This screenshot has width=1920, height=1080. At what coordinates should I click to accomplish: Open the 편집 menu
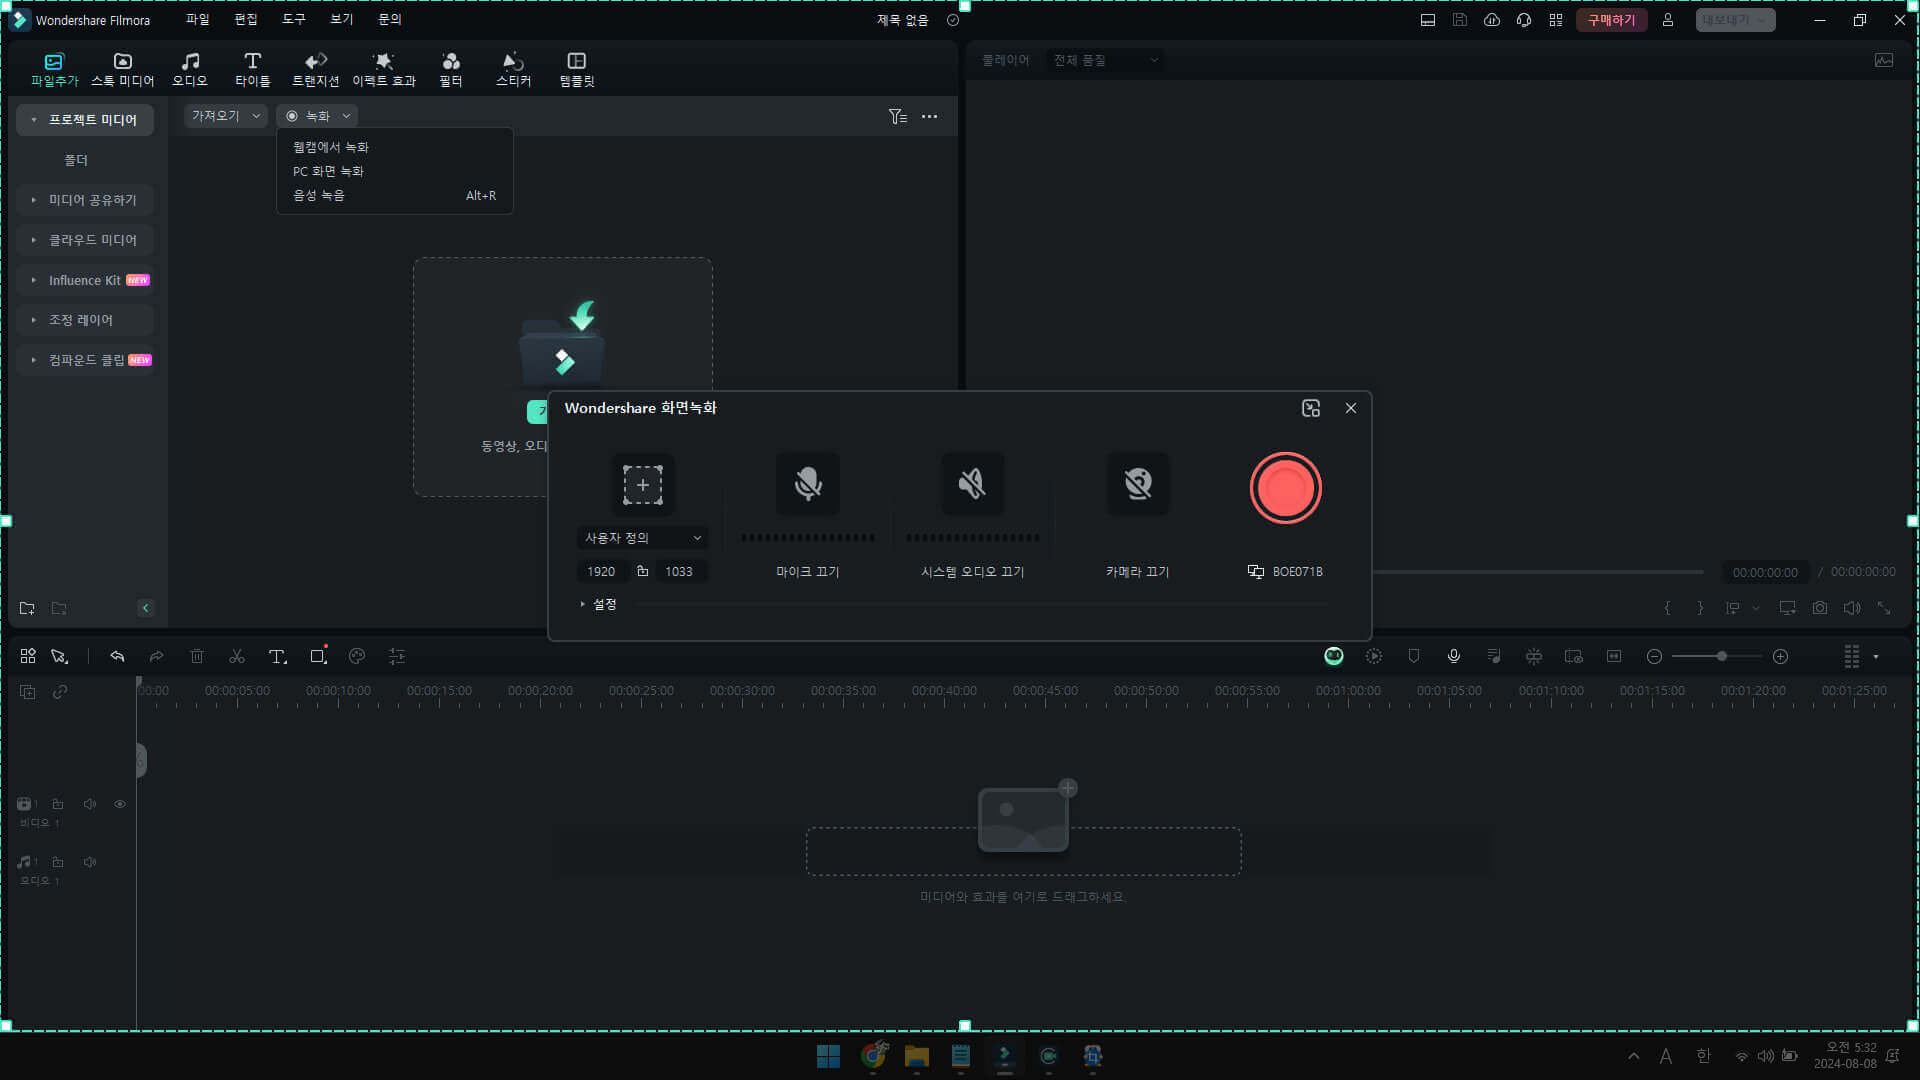(x=245, y=19)
